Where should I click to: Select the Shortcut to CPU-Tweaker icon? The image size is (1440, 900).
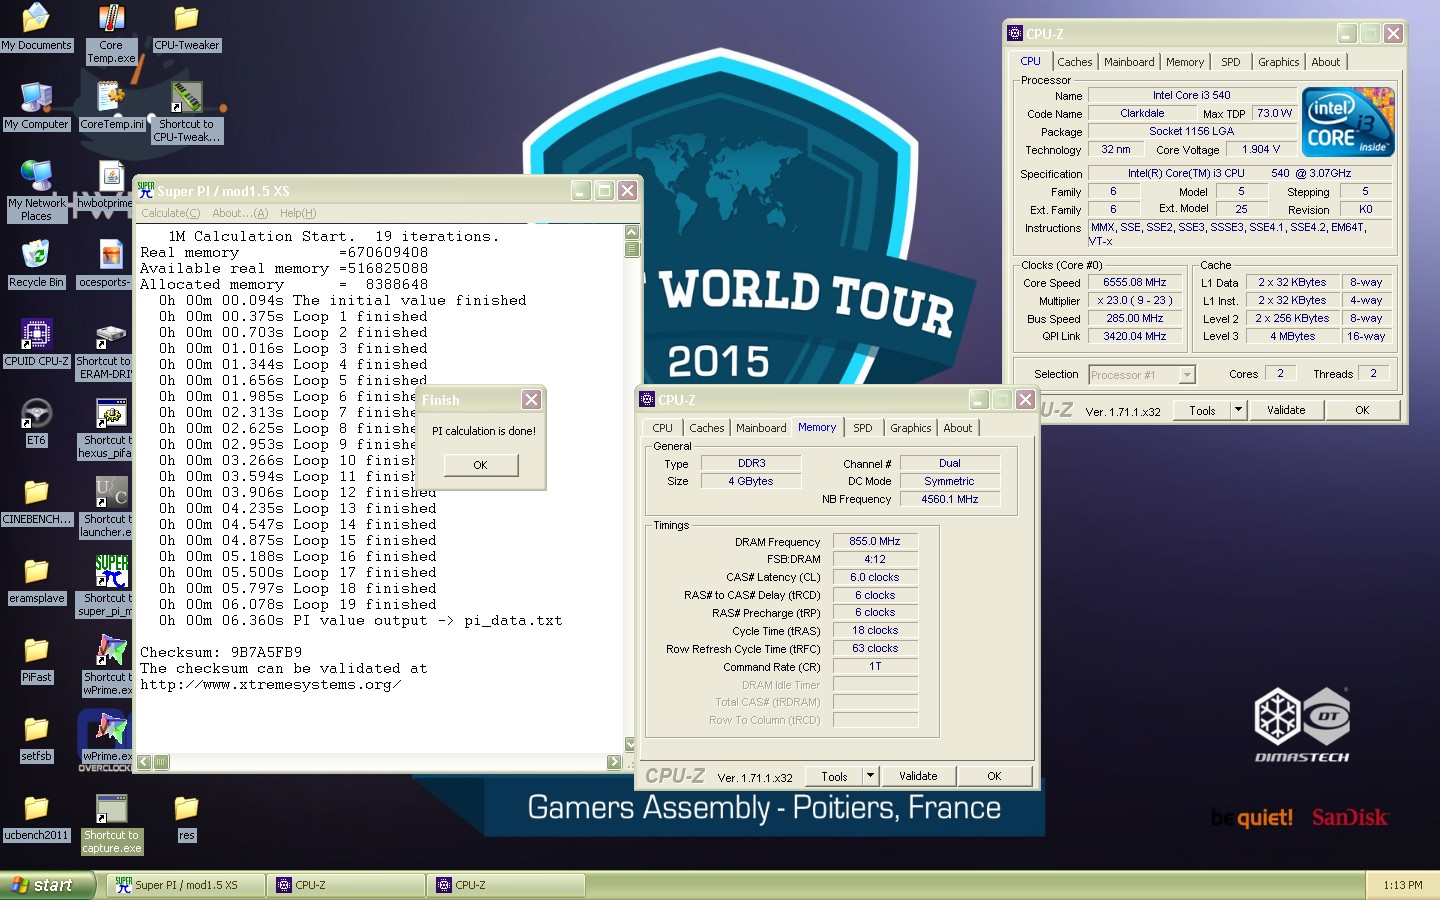(186, 112)
